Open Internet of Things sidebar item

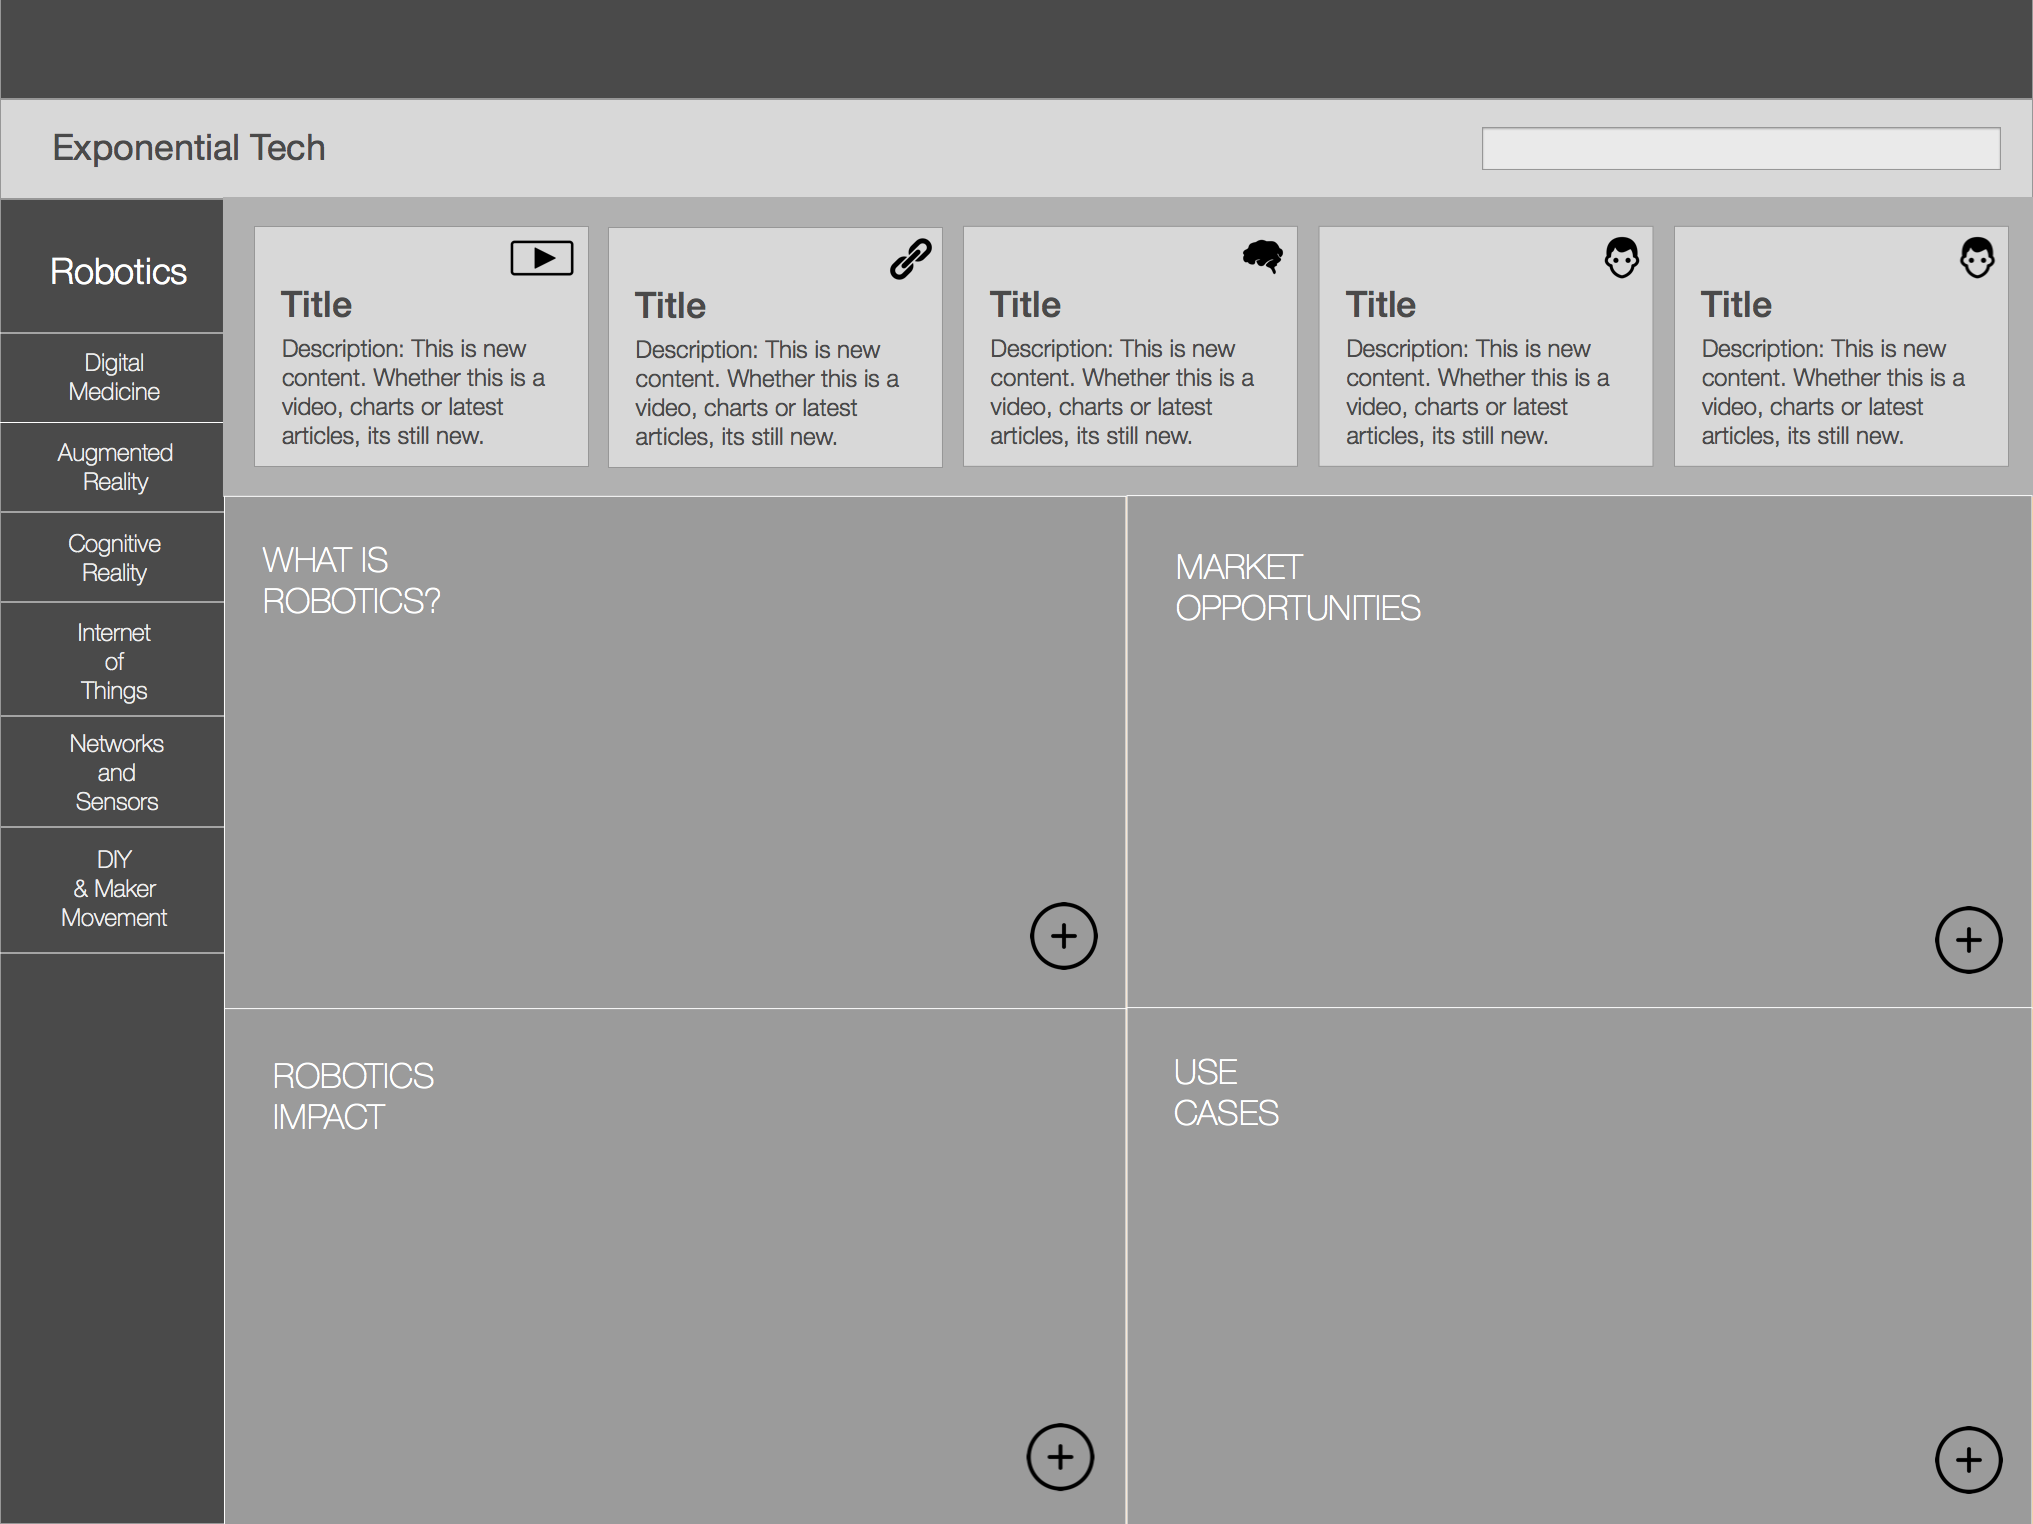[x=112, y=660]
